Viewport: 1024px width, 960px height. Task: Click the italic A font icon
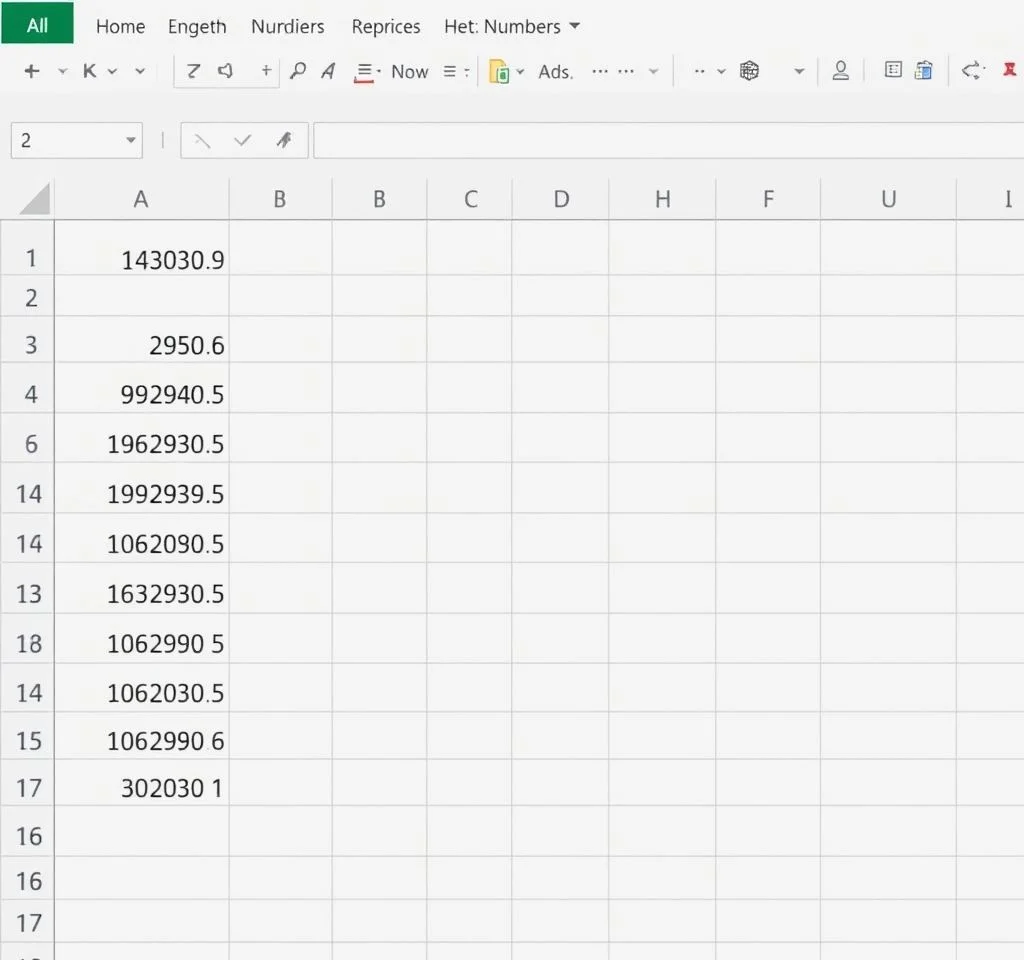click(x=327, y=71)
